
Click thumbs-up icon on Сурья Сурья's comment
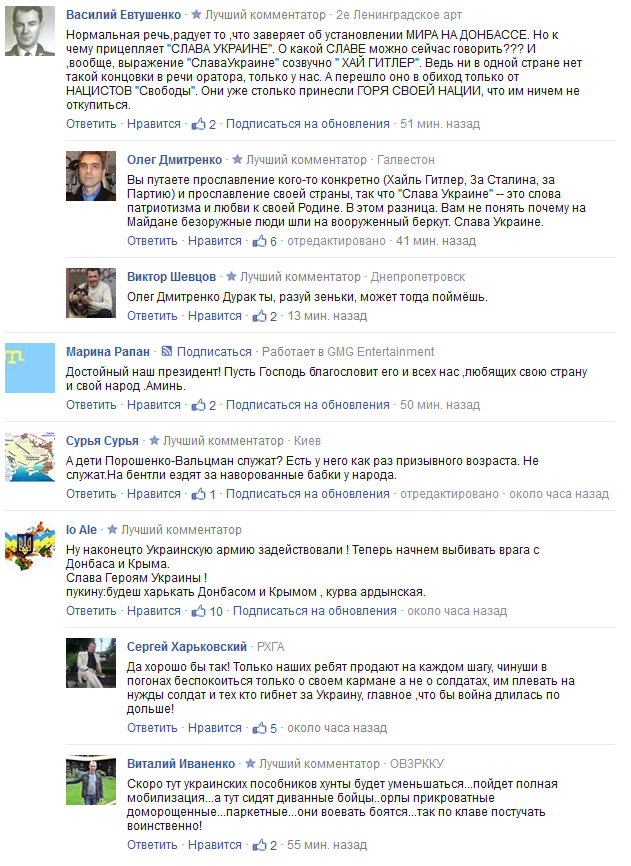(x=198, y=494)
